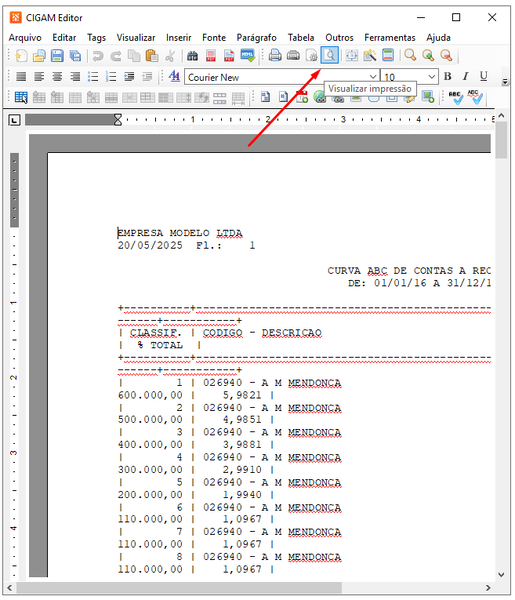Insert a bulleted list
This screenshot has height=600, width=515.
click(93, 77)
